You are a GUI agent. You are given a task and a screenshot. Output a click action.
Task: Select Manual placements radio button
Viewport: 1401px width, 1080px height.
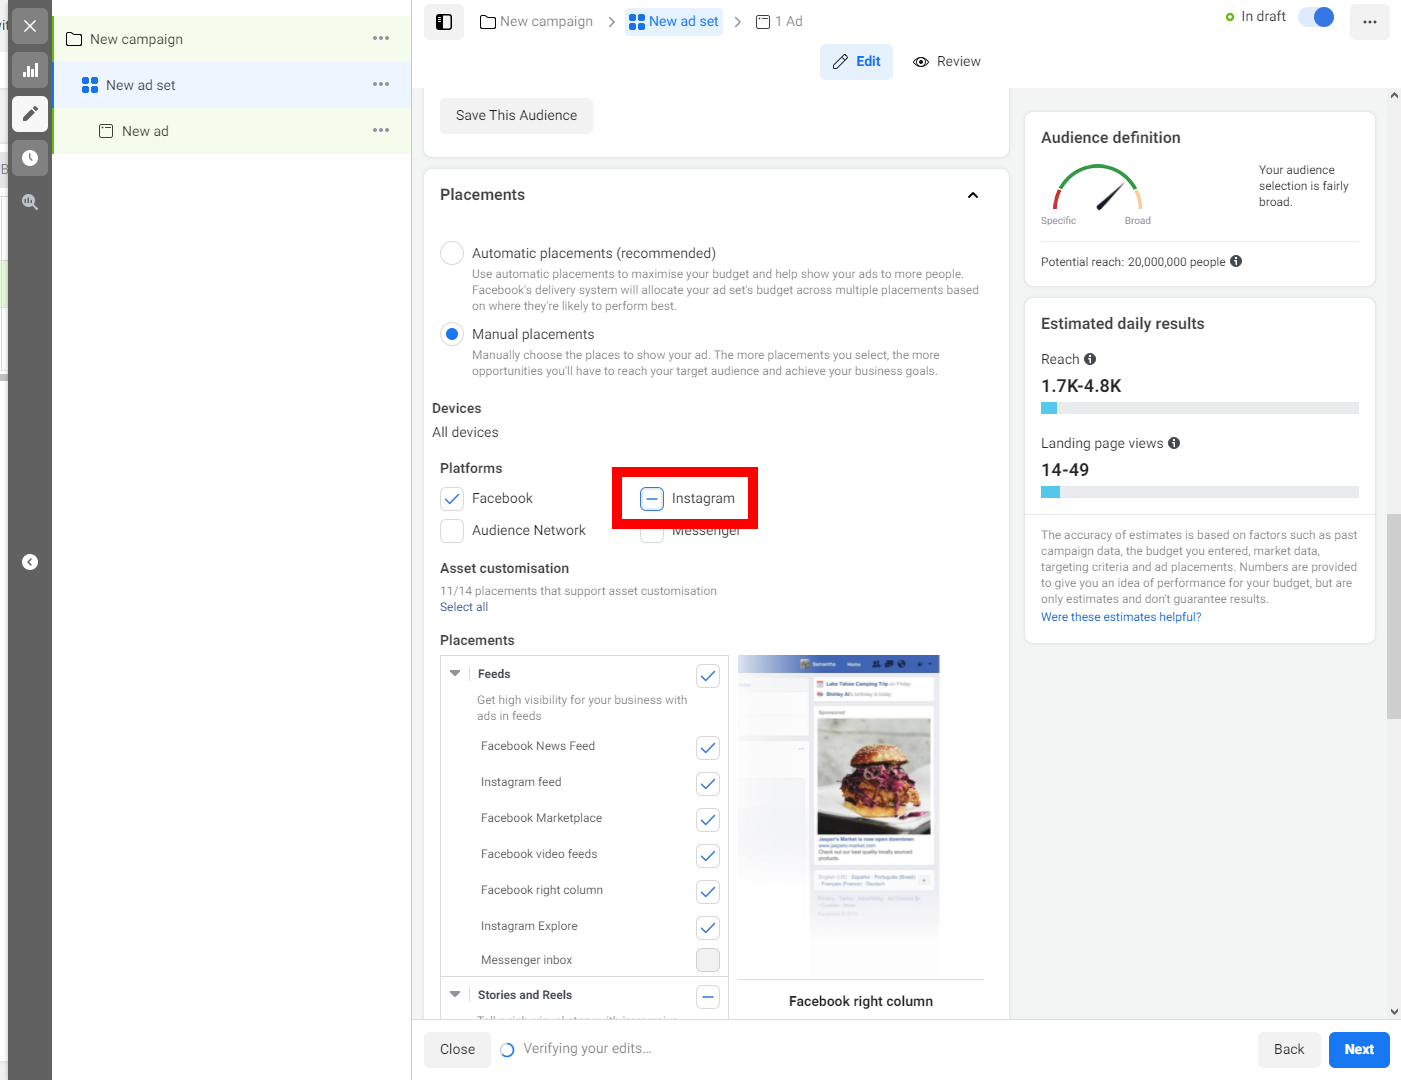click(x=452, y=334)
